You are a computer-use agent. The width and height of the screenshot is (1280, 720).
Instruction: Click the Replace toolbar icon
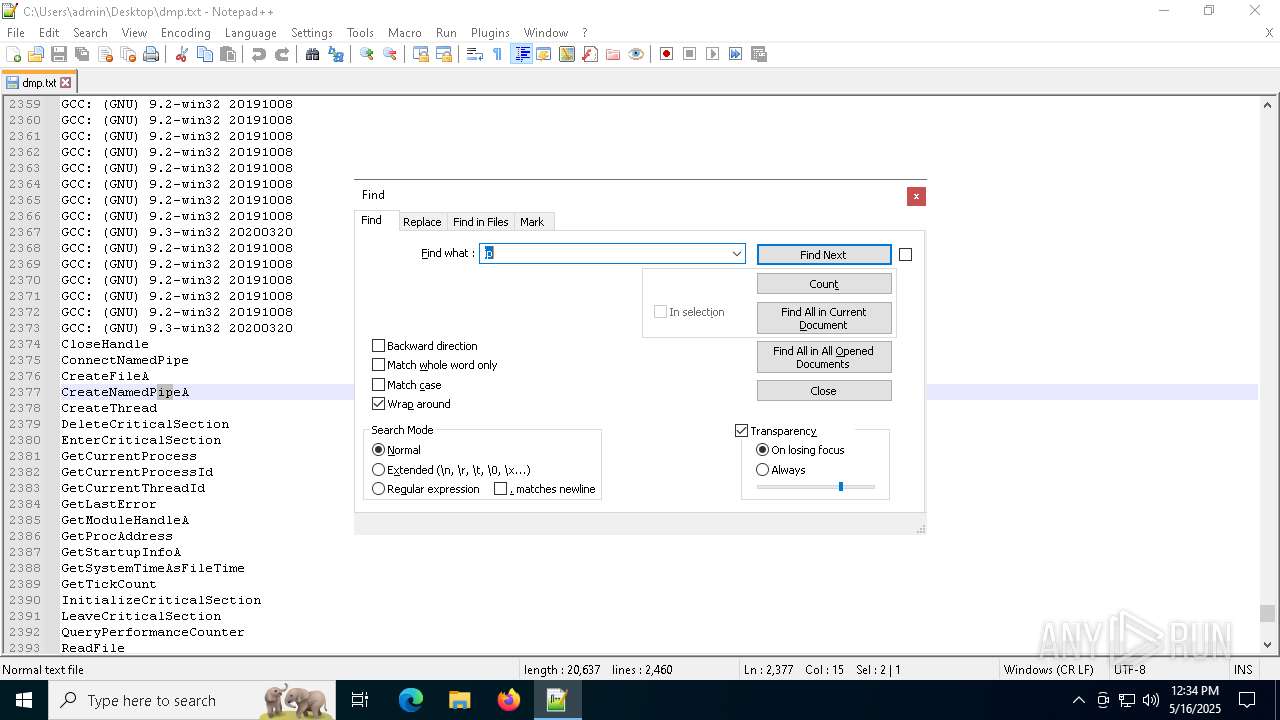pyautogui.click(x=336, y=54)
